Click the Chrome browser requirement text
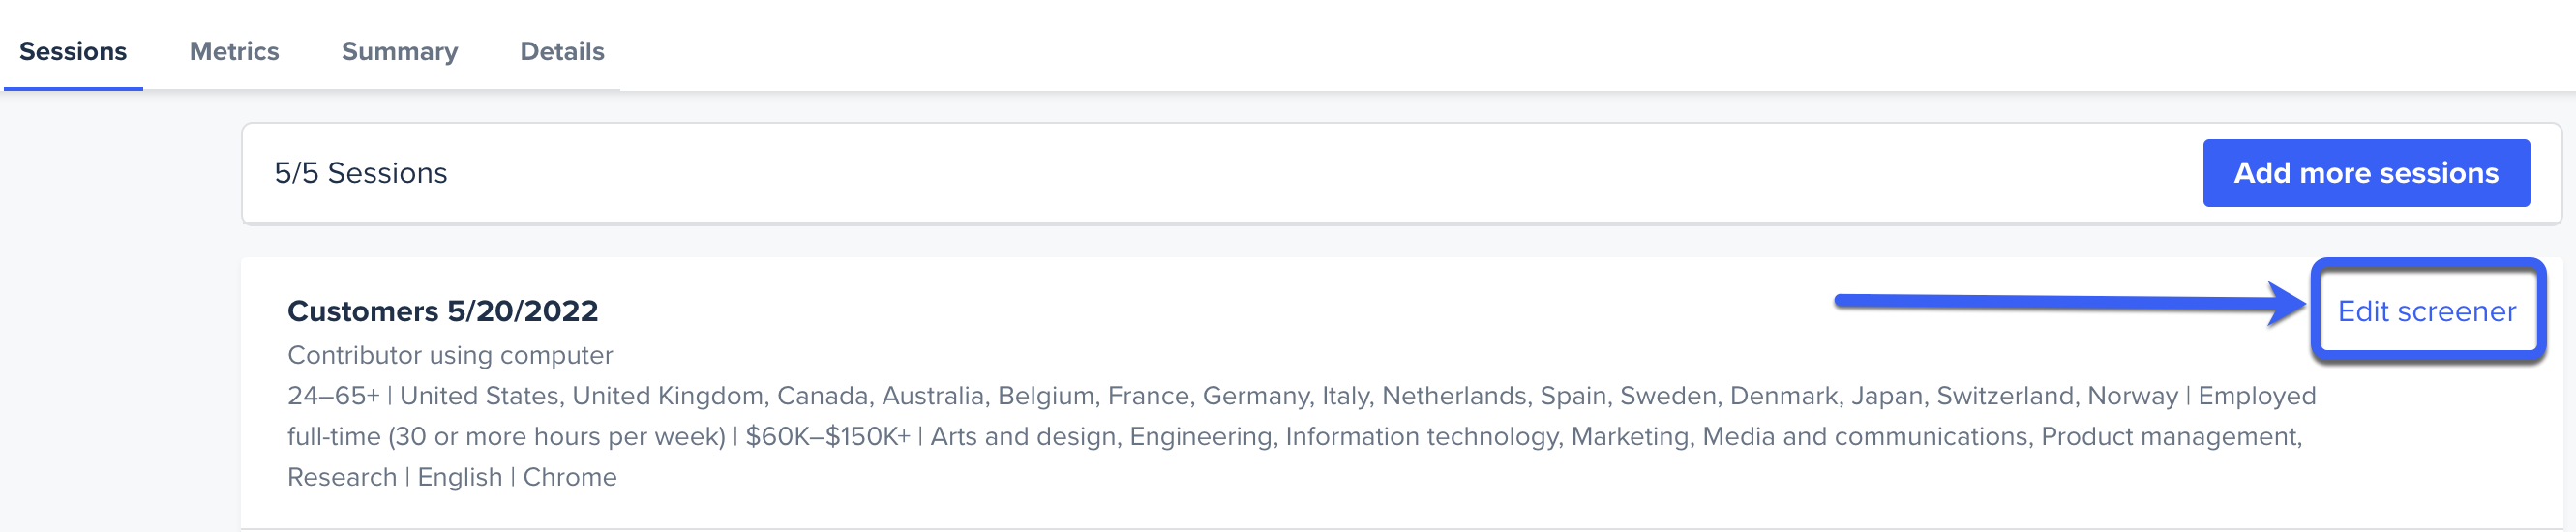This screenshot has height=532, width=2576. 570,477
